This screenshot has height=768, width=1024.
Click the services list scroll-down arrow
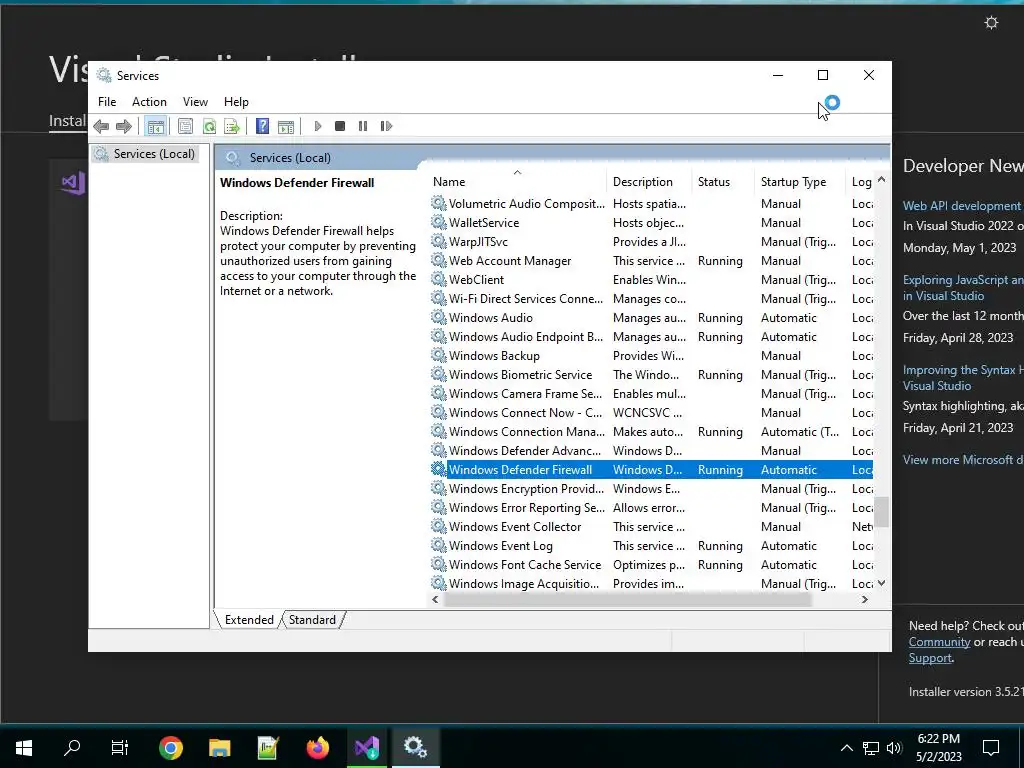[882, 583]
